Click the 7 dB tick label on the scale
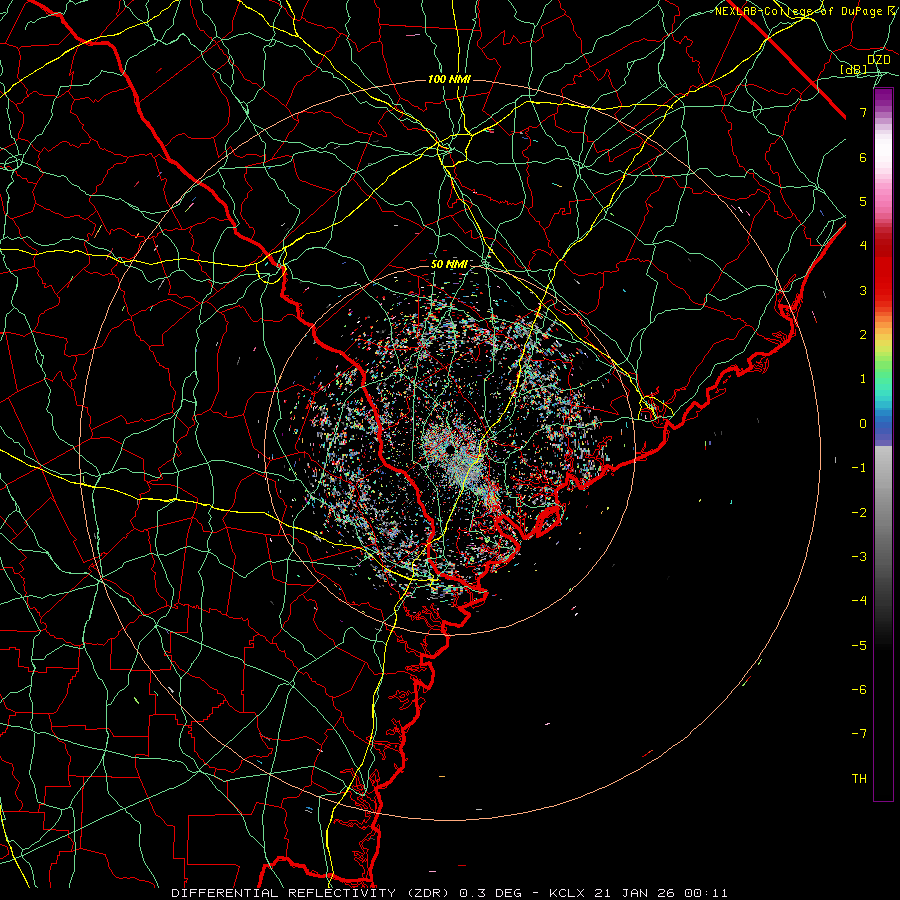900x900 pixels. 863,112
